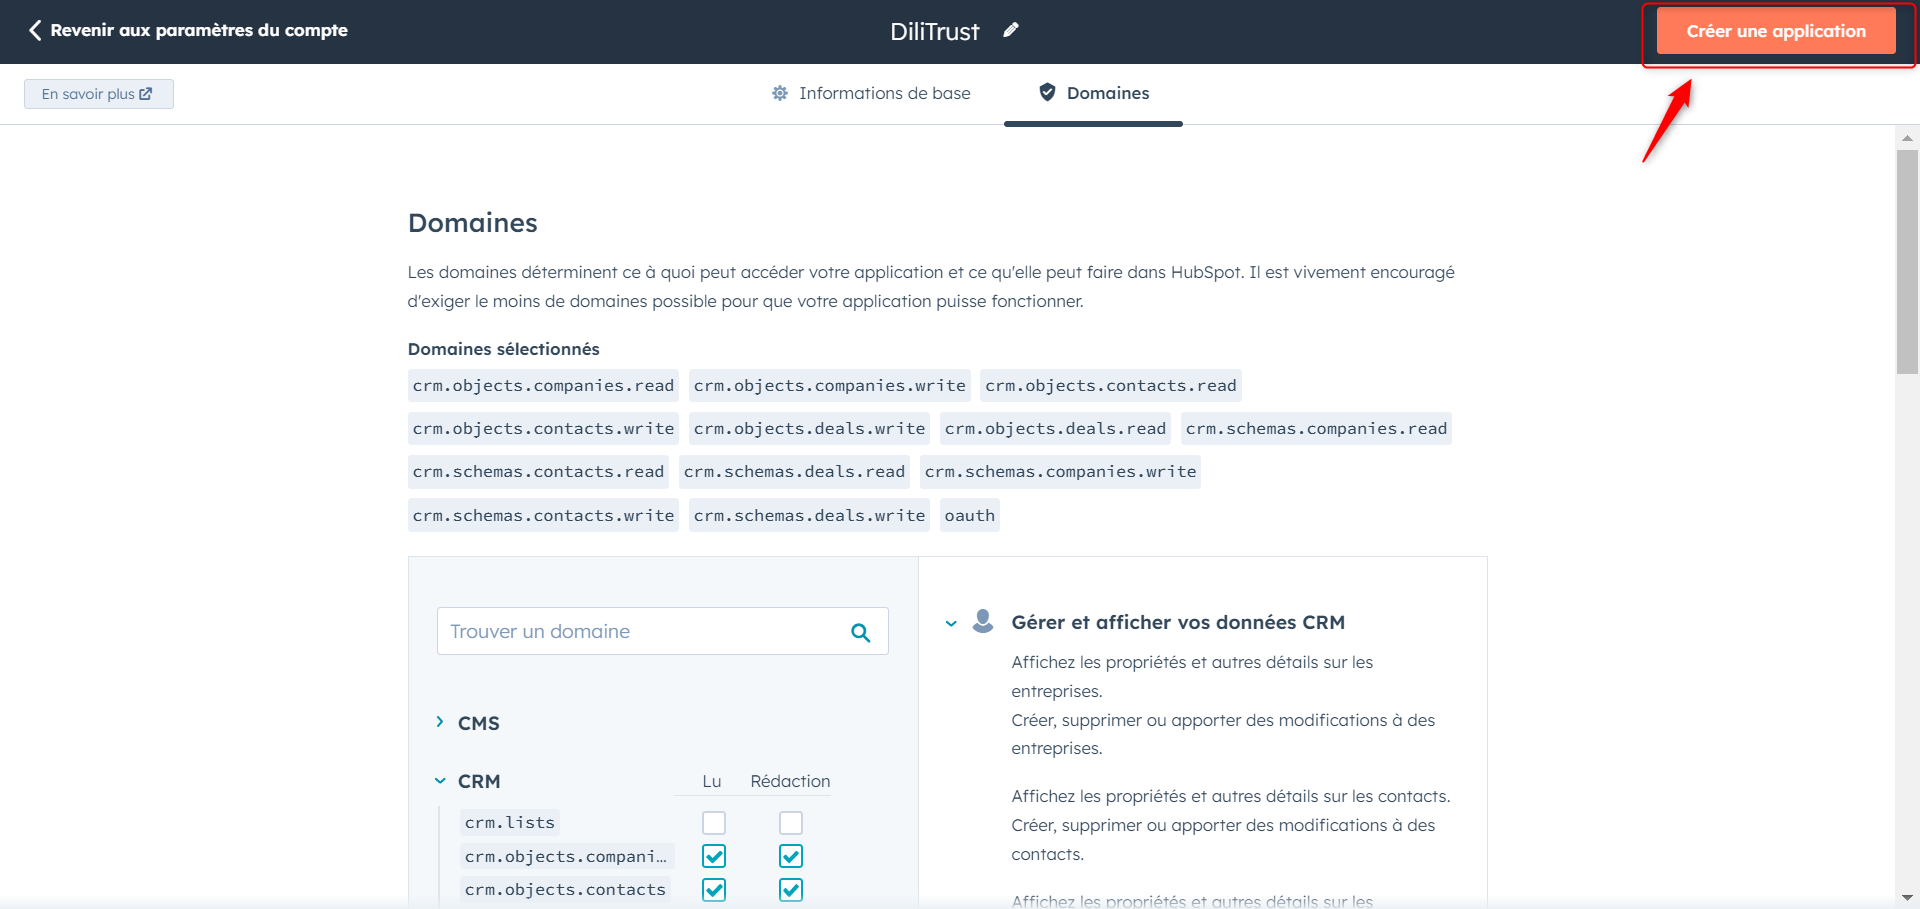Collapse the CRM section

click(440, 781)
